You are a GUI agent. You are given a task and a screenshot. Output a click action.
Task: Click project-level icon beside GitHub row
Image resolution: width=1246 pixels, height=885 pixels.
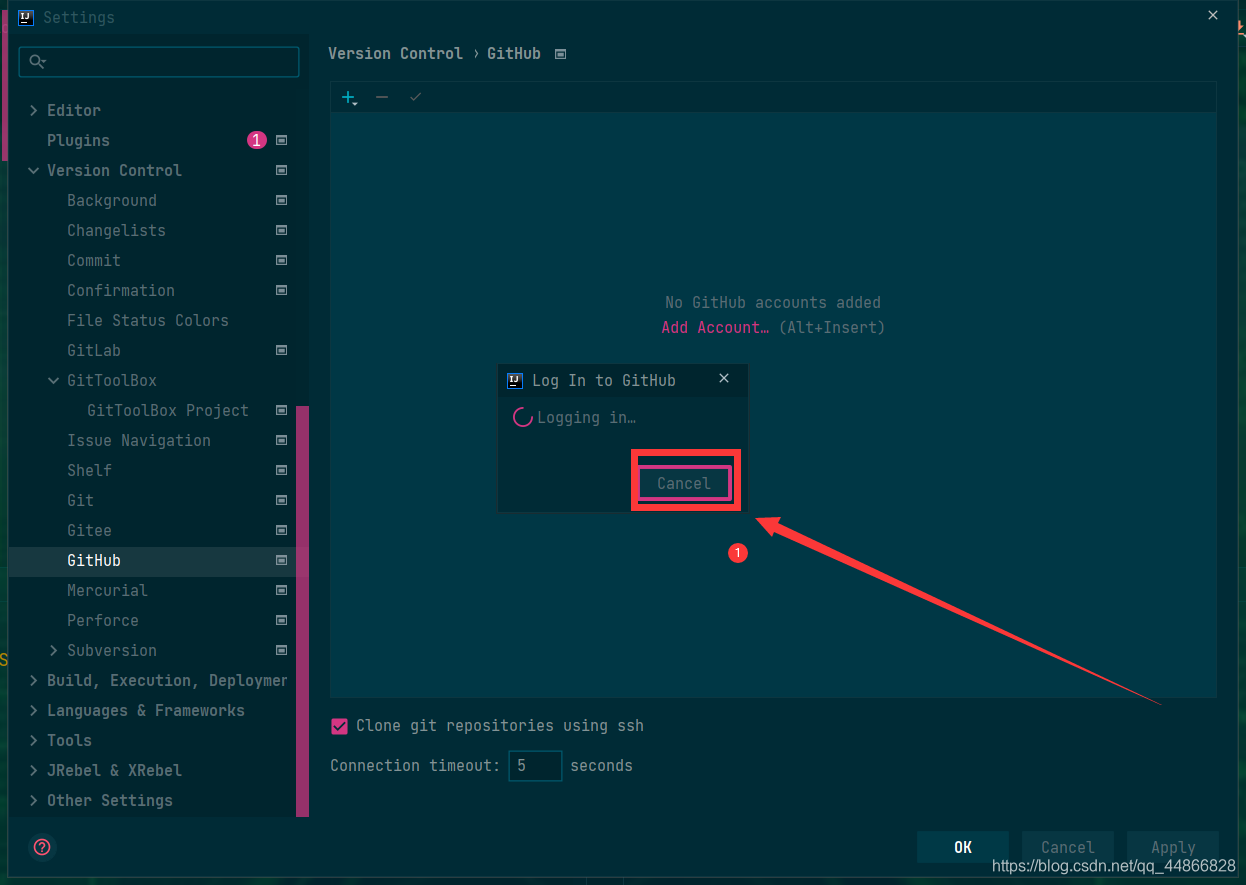[x=282, y=560]
